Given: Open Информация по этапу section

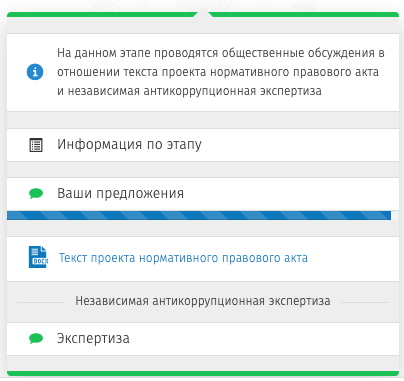Looking at the screenshot, I should coord(203,145).
